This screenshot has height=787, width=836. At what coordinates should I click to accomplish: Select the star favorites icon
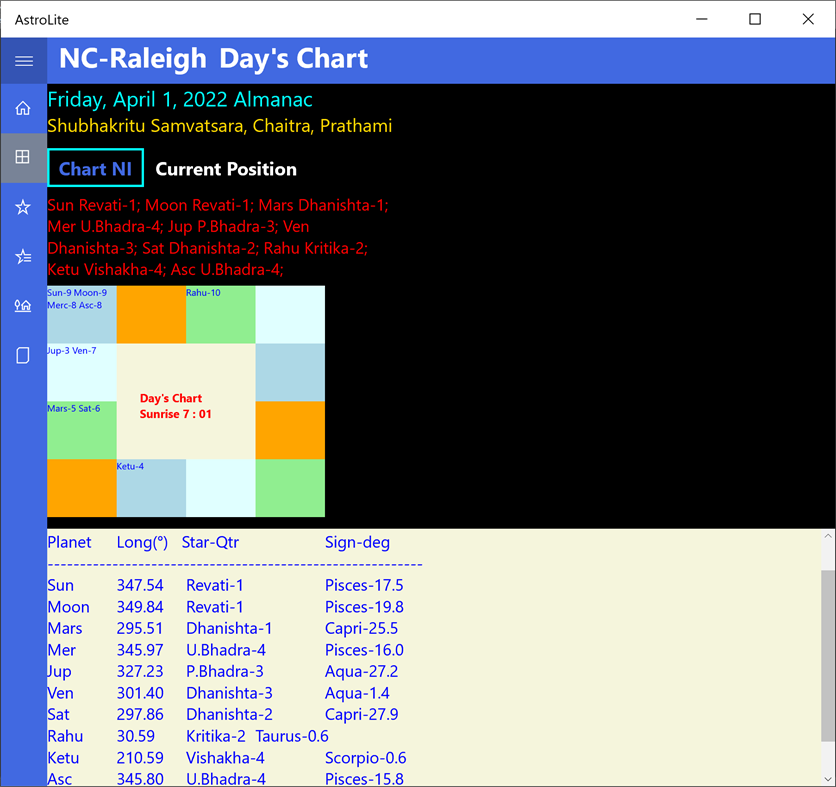coord(23,206)
